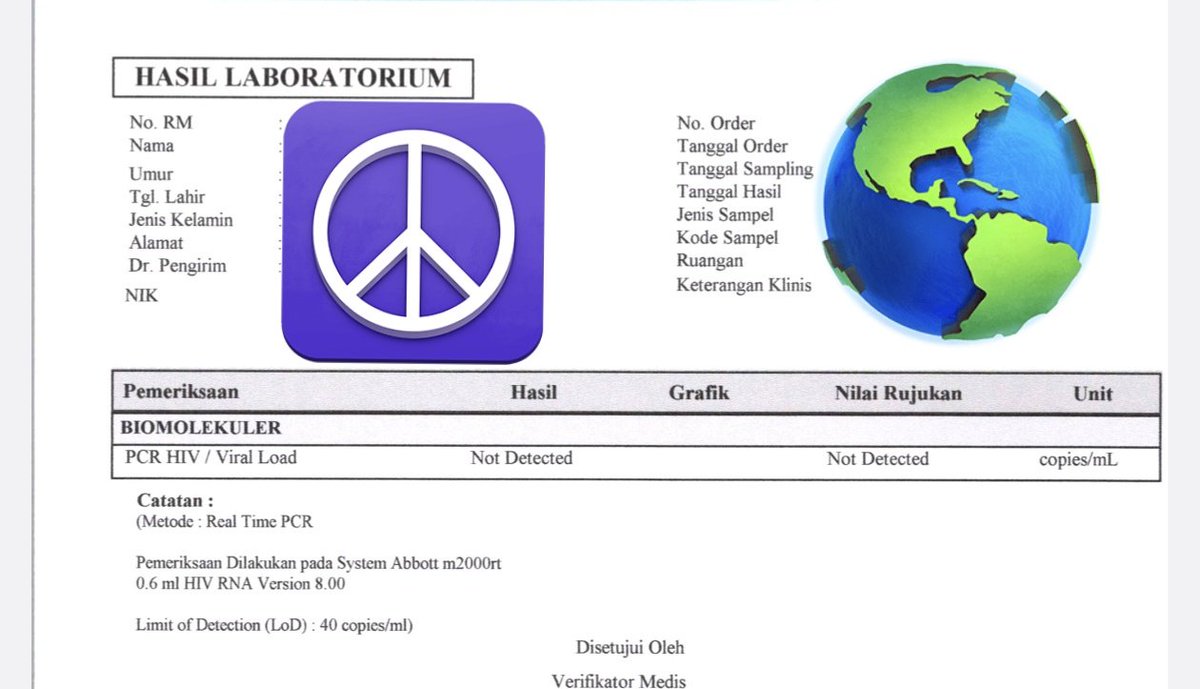Select the Keterangan Klinis label
Viewport: 1200px width, 689px height.
(x=744, y=285)
